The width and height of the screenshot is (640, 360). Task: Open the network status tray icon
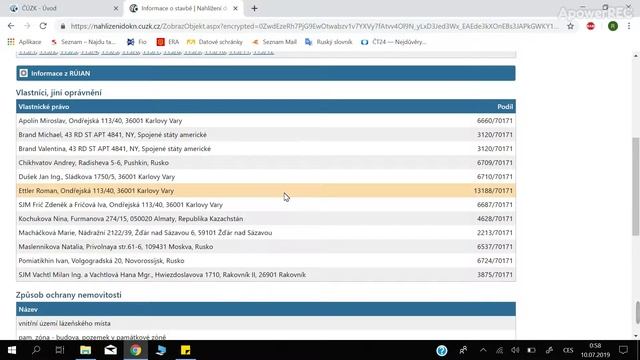pyautogui.click(x=499, y=350)
